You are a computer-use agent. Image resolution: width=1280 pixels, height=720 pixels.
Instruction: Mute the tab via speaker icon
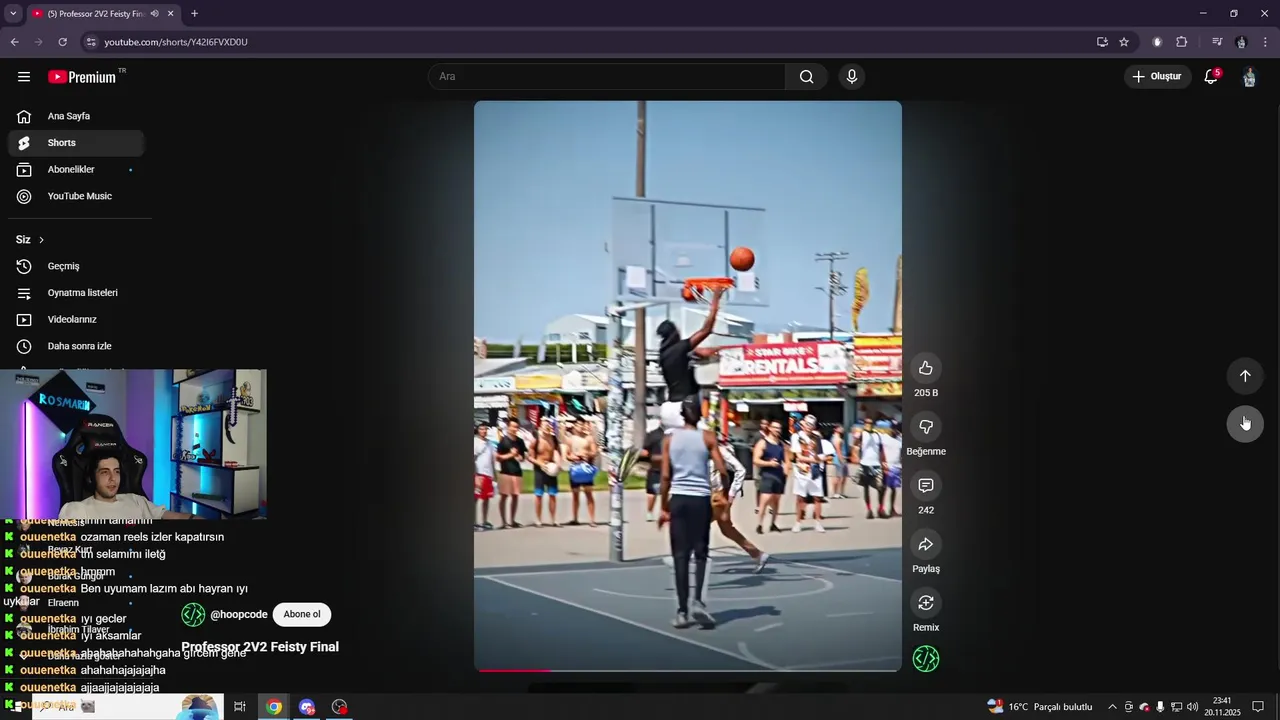154,14
